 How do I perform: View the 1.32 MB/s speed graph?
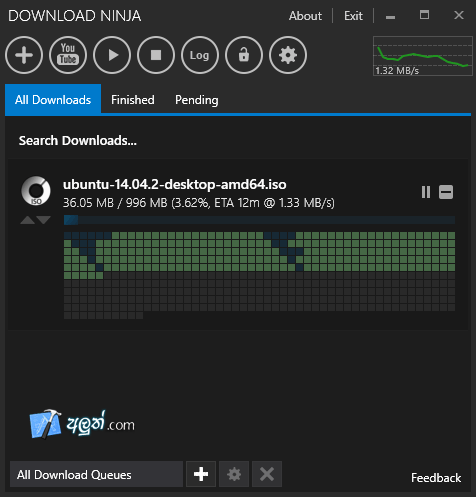click(x=423, y=56)
